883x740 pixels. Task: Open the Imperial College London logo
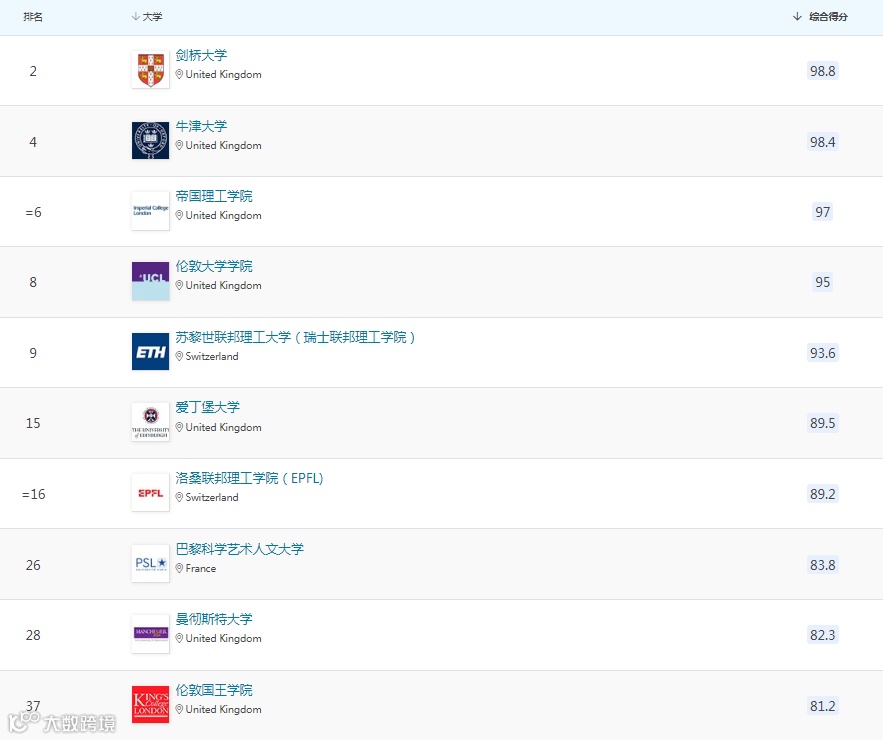[150, 211]
